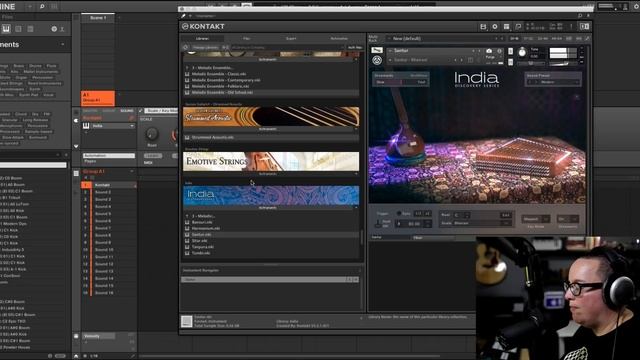
Task: Adjust the instrument Tune knob
Action: point(522,52)
